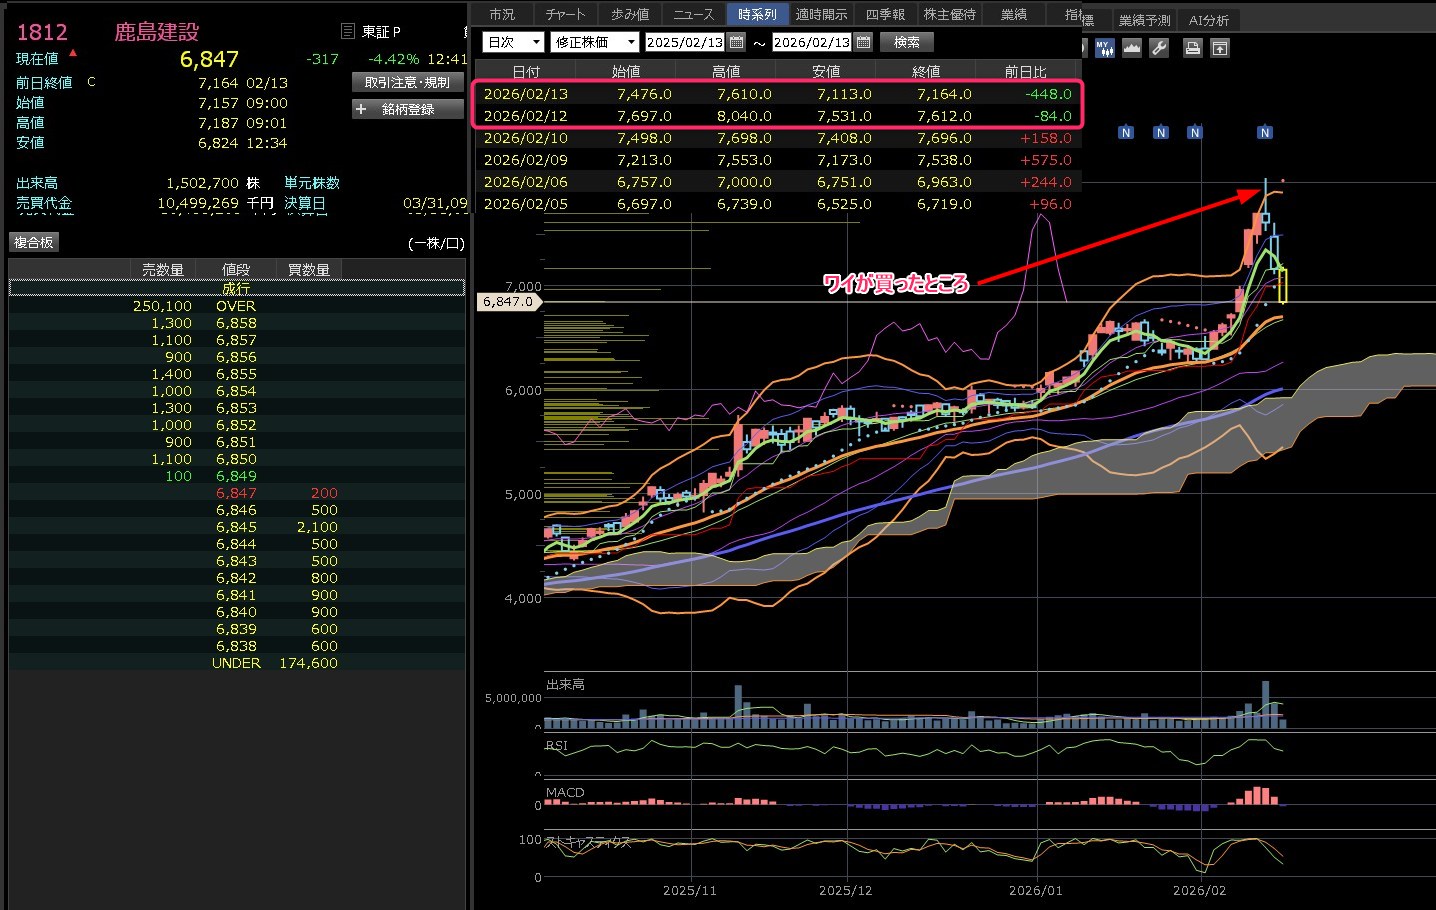The width and height of the screenshot is (1436, 910).
Task: Click the printer icon to print chart
Action: pos(1192,48)
